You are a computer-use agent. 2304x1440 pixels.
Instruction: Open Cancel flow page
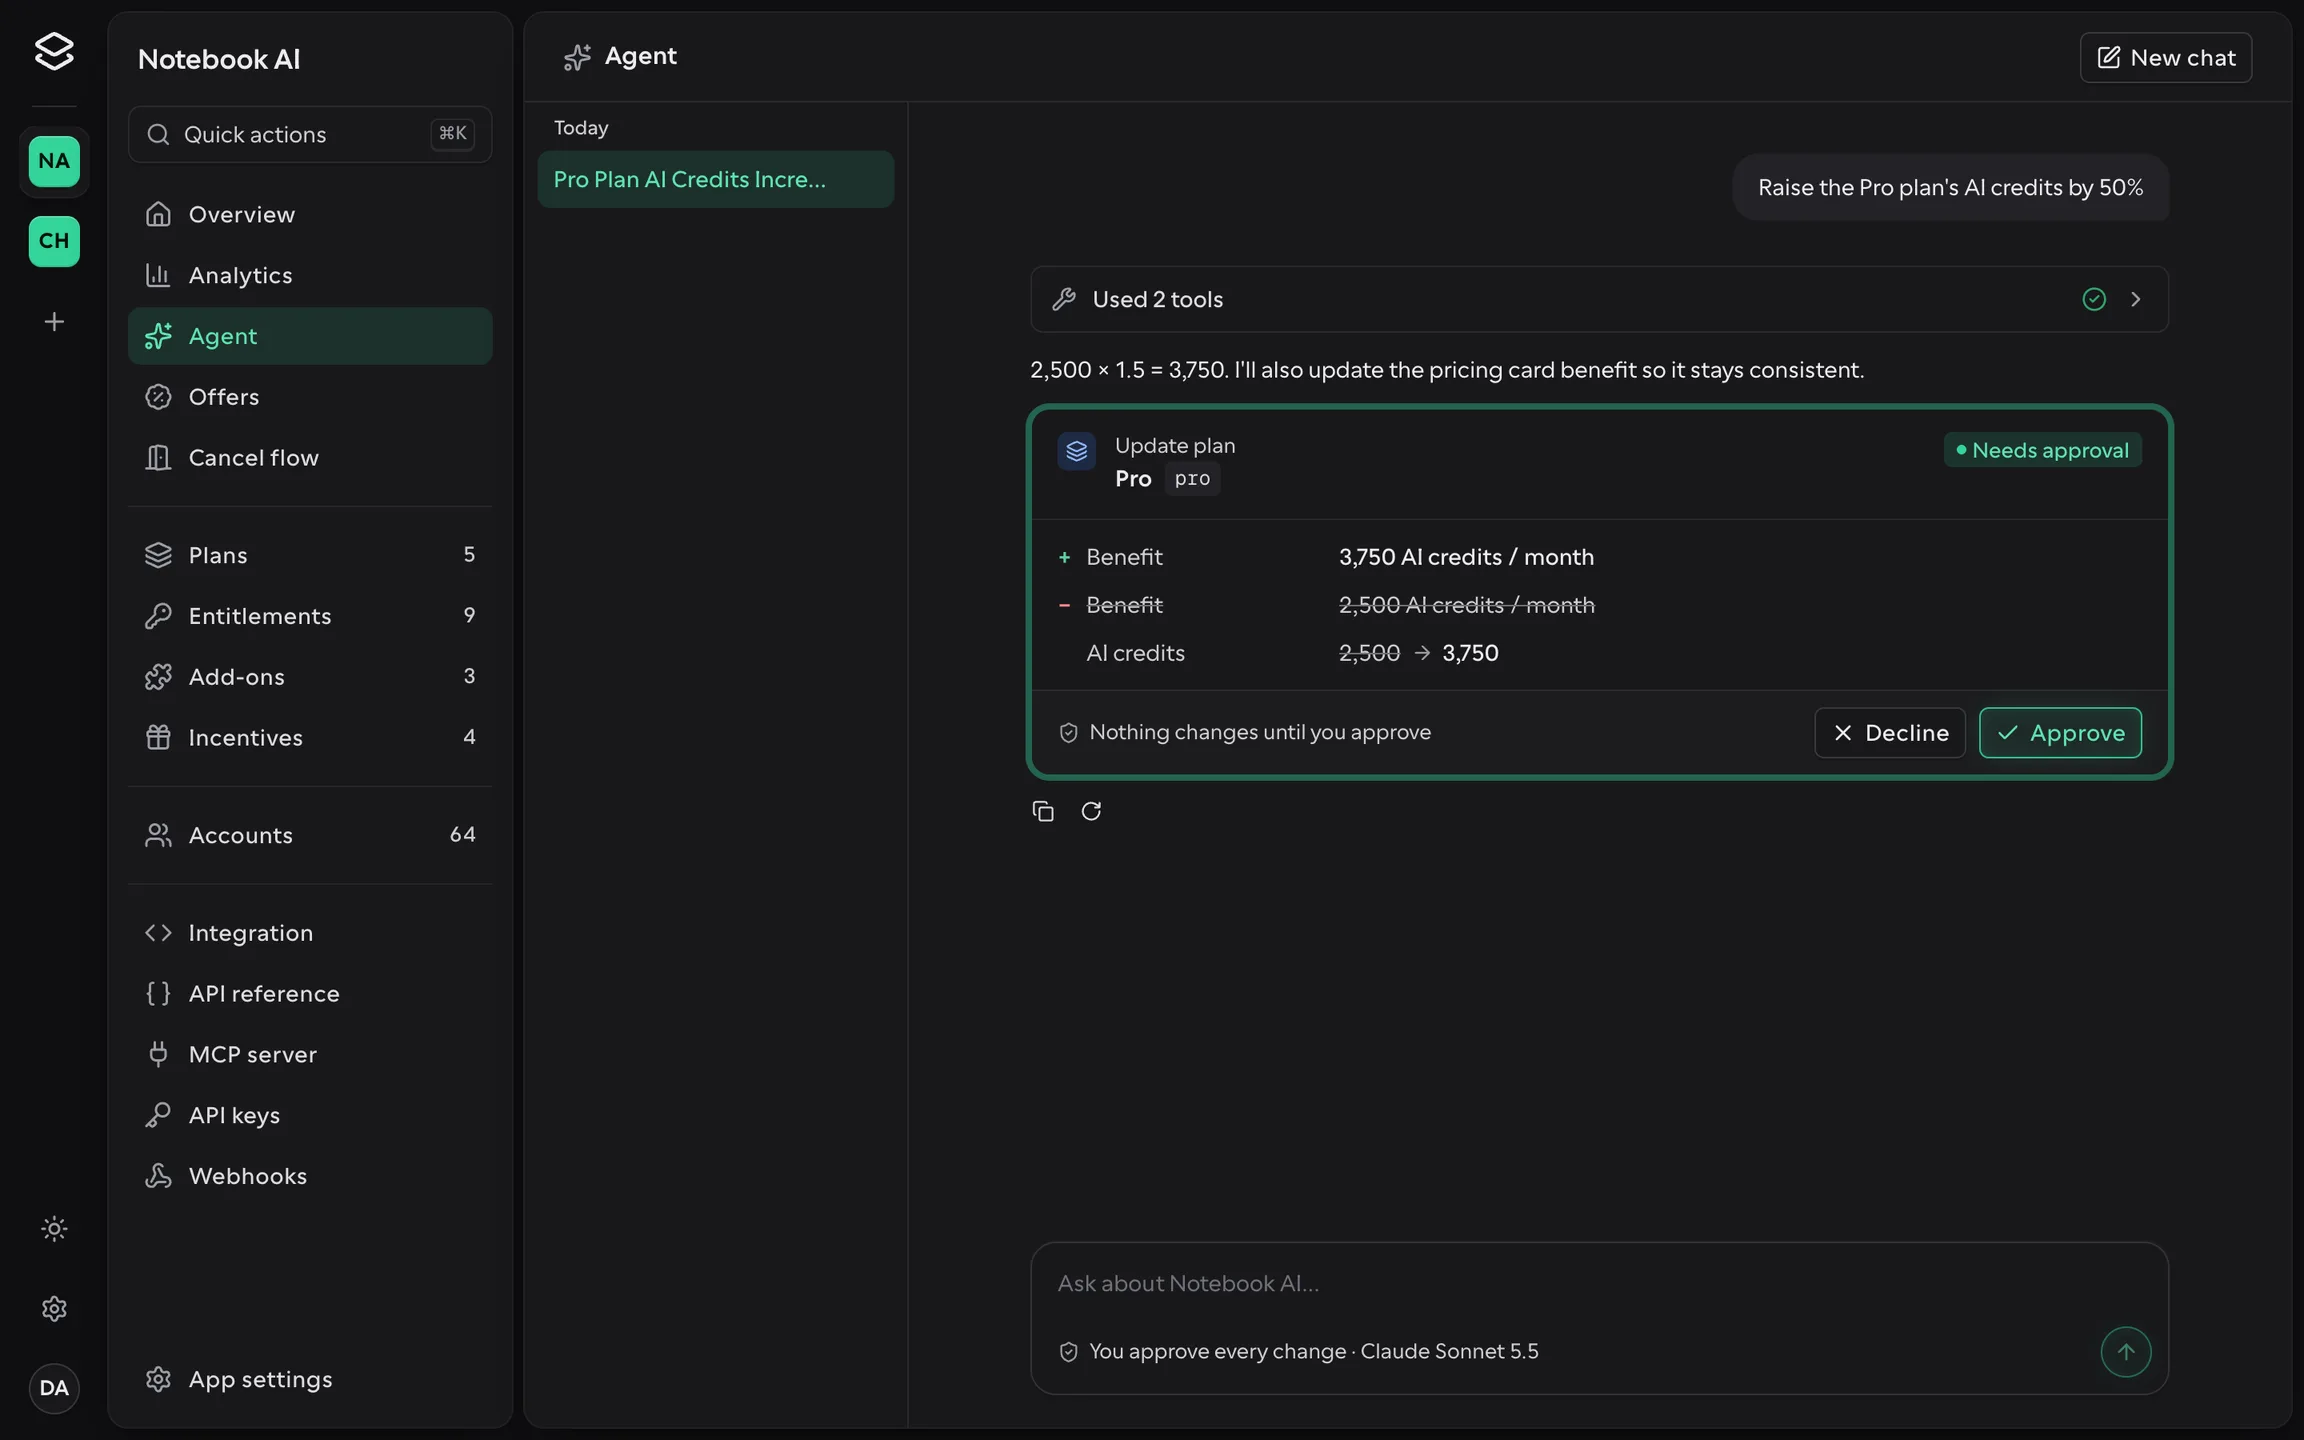pyautogui.click(x=310, y=458)
